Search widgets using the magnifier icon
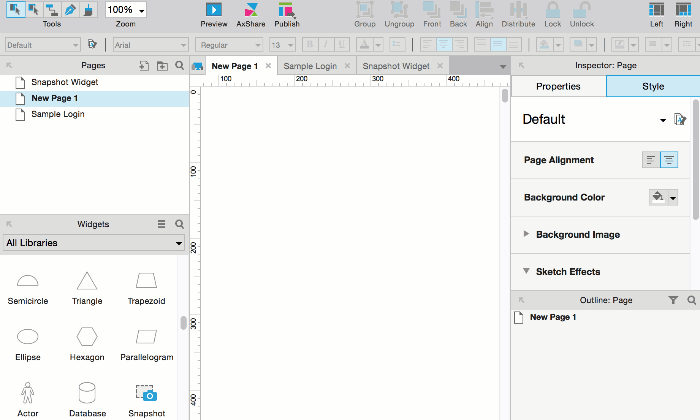 coord(180,225)
